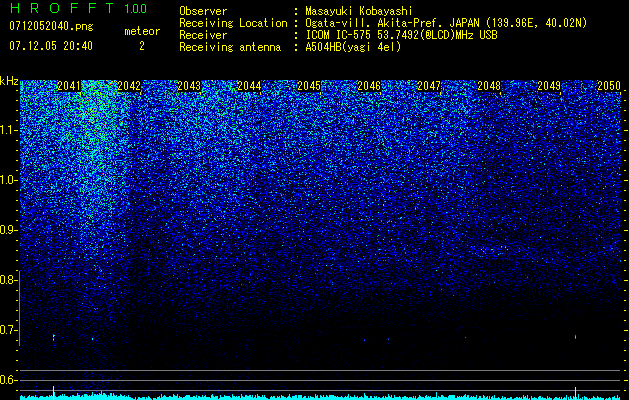Click the 2050 time marker
The height and width of the screenshot is (400, 629).
(x=609, y=86)
